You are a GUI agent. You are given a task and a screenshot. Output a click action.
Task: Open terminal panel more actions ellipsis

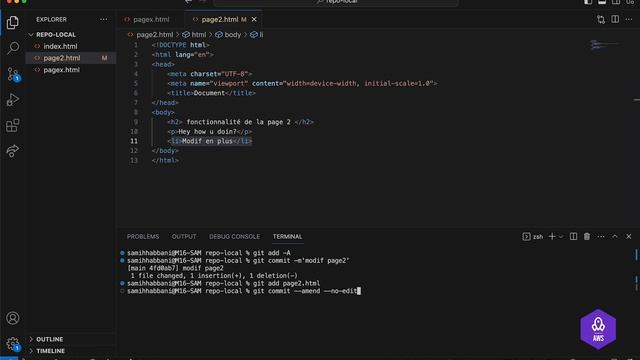pyautogui.click(x=601, y=236)
